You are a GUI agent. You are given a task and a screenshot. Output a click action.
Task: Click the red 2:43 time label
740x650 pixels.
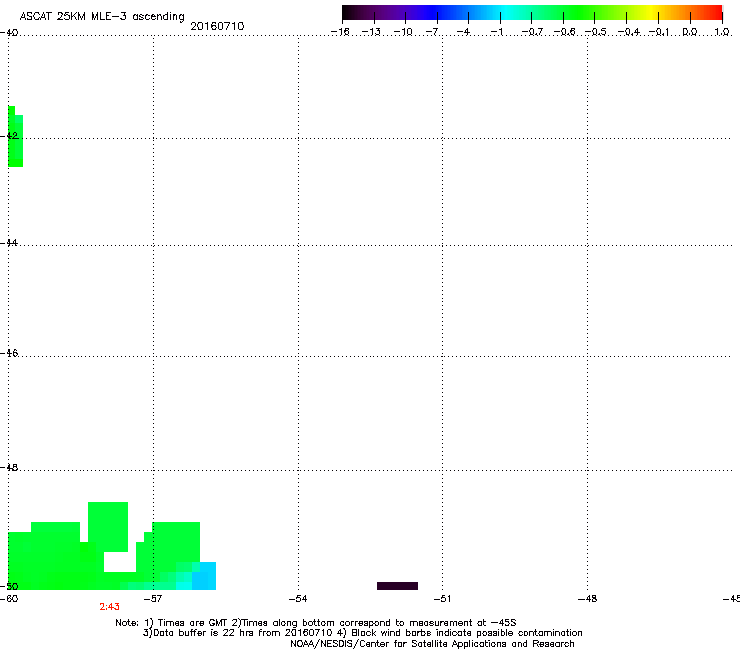point(109,607)
